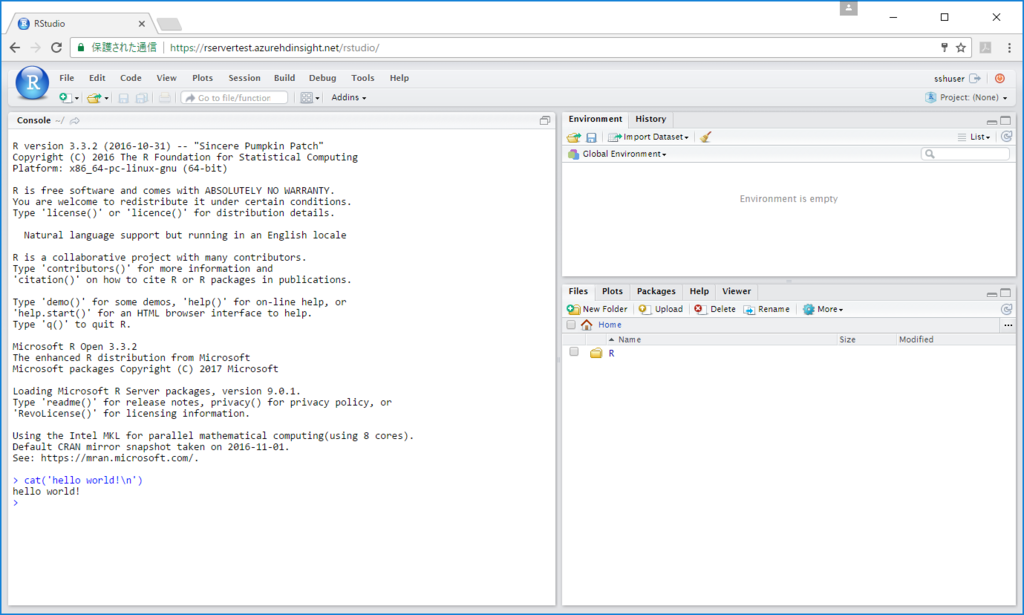The width and height of the screenshot is (1024, 615).
Task: Minimize the Environment pane
Action: coord(991,121)
